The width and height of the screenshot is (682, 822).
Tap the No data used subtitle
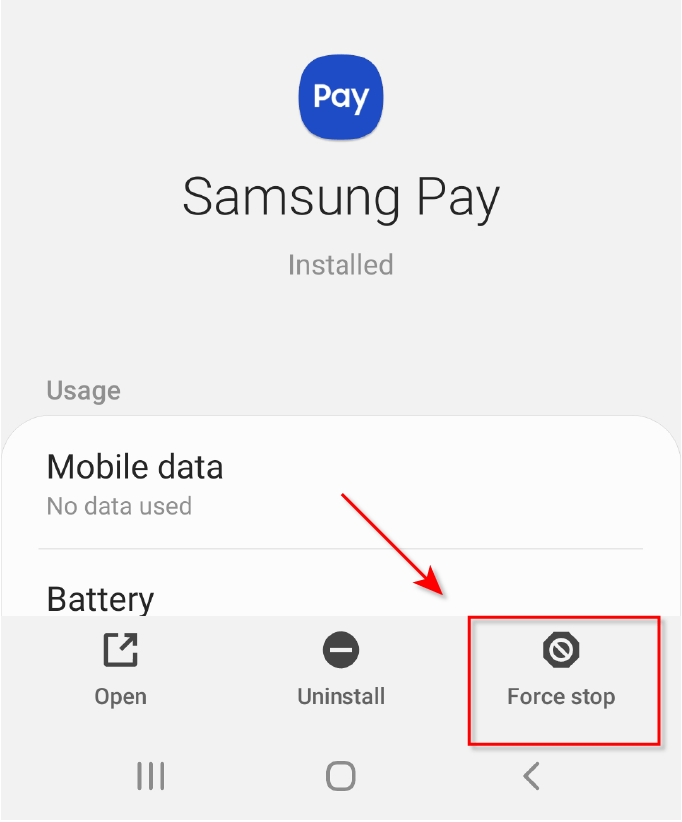point(120,506)
